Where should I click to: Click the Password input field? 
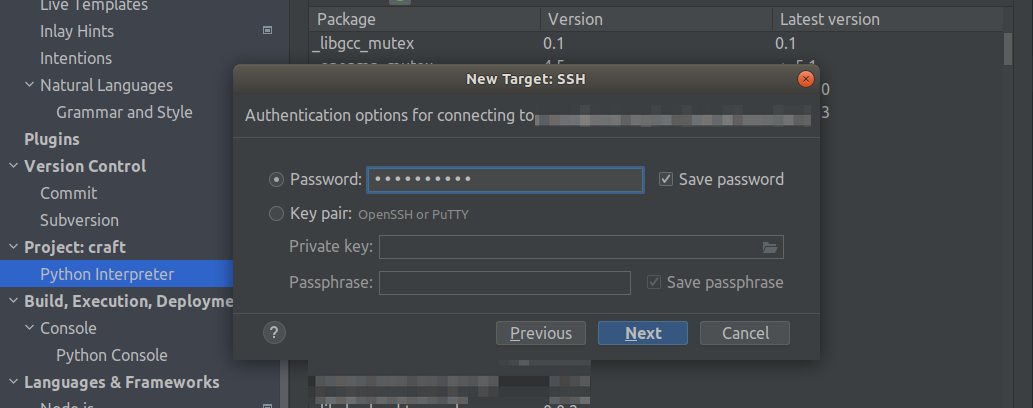(x=505, y=180)
